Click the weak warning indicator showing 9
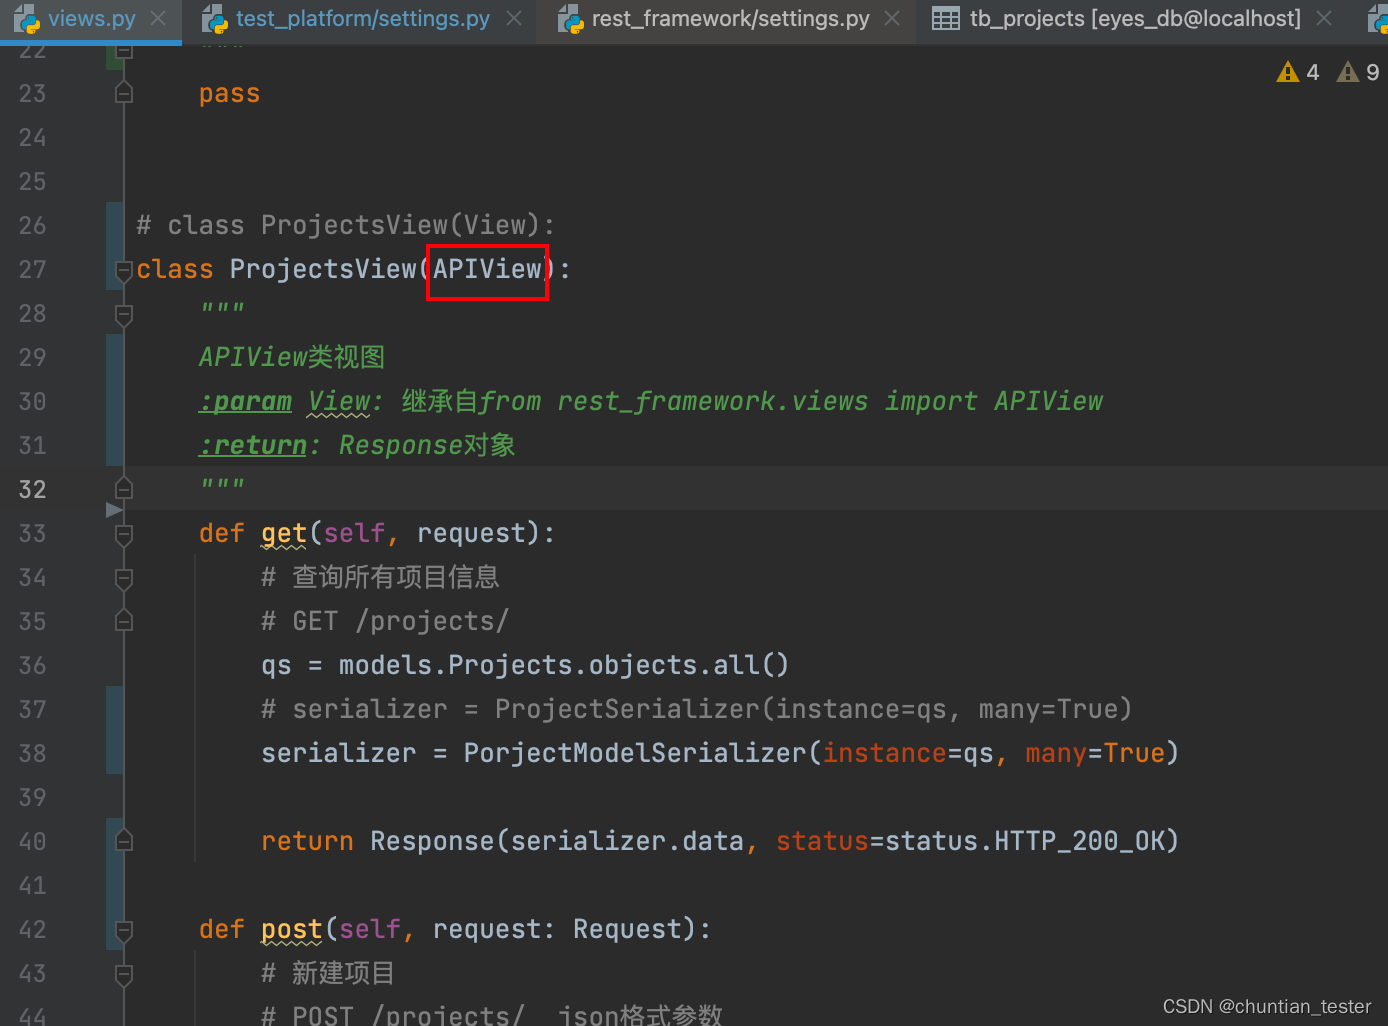Image resolution: width=1388 pixels, height=1026 pixels. [1347, 71]
